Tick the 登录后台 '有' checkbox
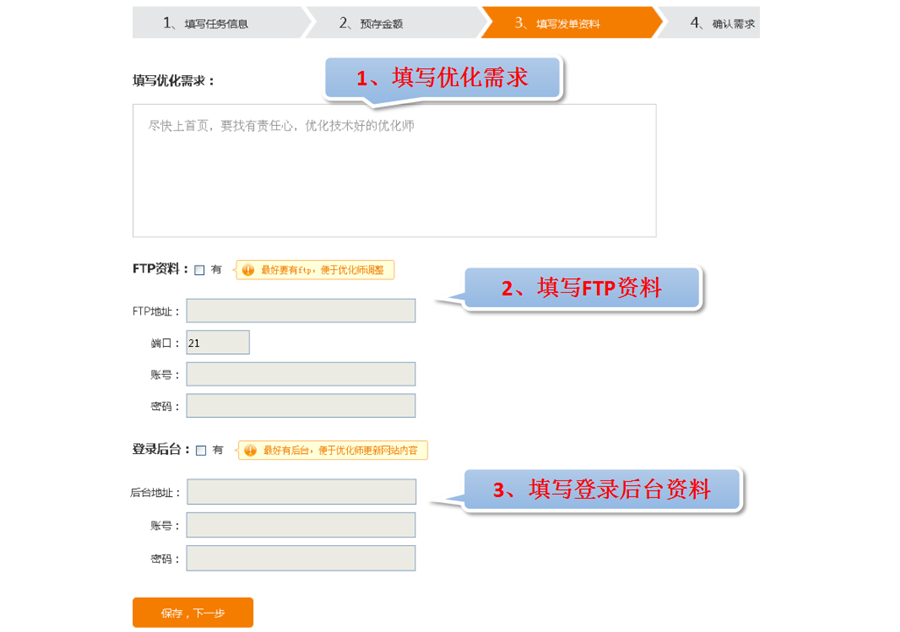900x632 pixels. 201,451
